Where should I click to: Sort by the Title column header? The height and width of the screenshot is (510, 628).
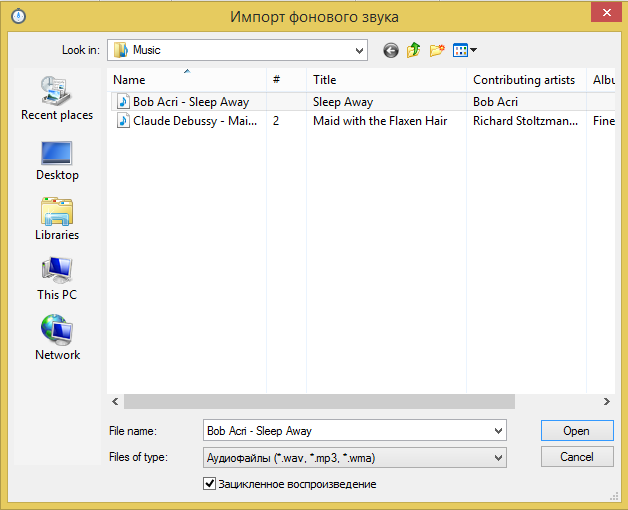coord(386,80)
